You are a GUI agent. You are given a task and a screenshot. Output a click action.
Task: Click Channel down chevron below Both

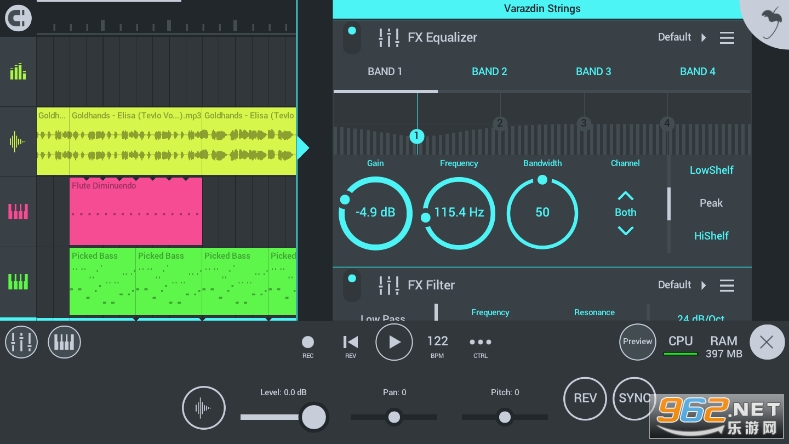click(625, 231)
